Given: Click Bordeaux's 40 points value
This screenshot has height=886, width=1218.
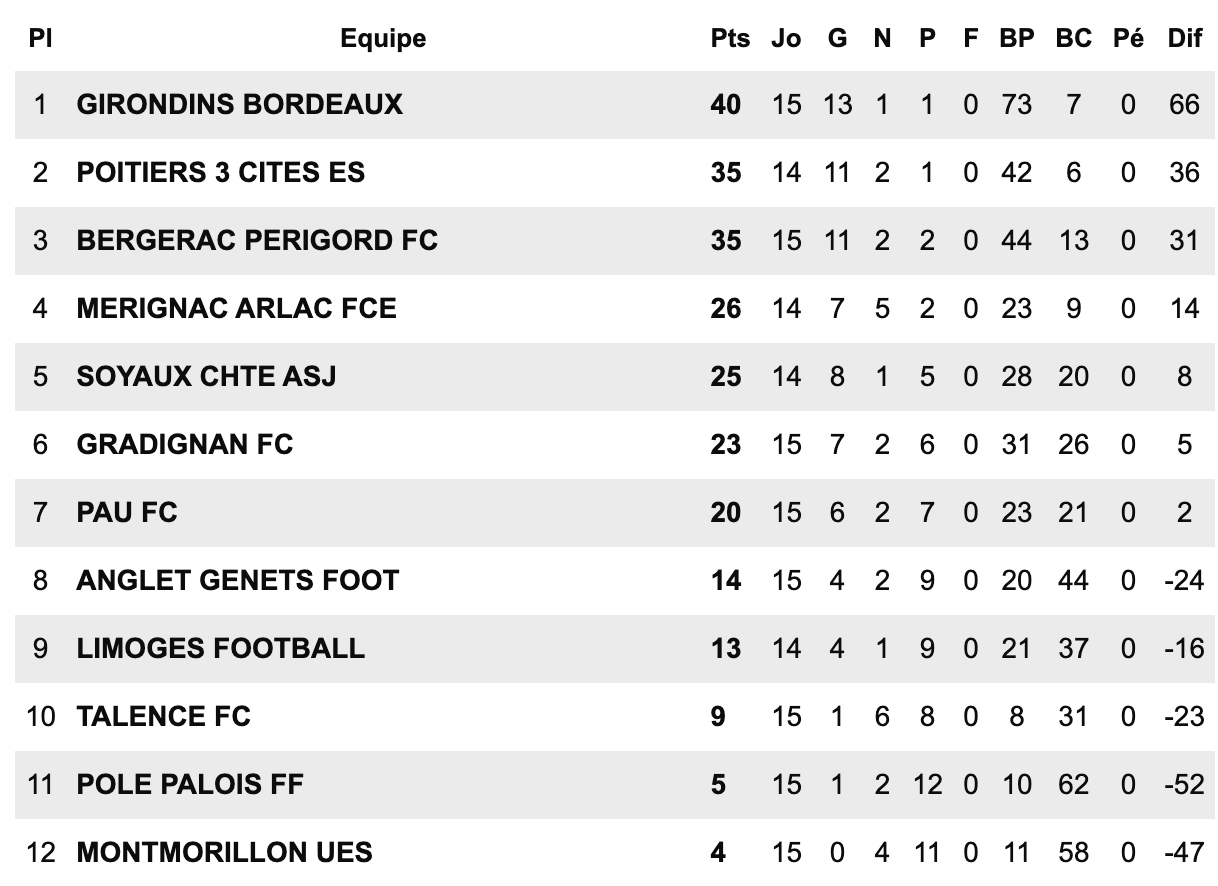Looking at the screenshot, I should [726, 104].
